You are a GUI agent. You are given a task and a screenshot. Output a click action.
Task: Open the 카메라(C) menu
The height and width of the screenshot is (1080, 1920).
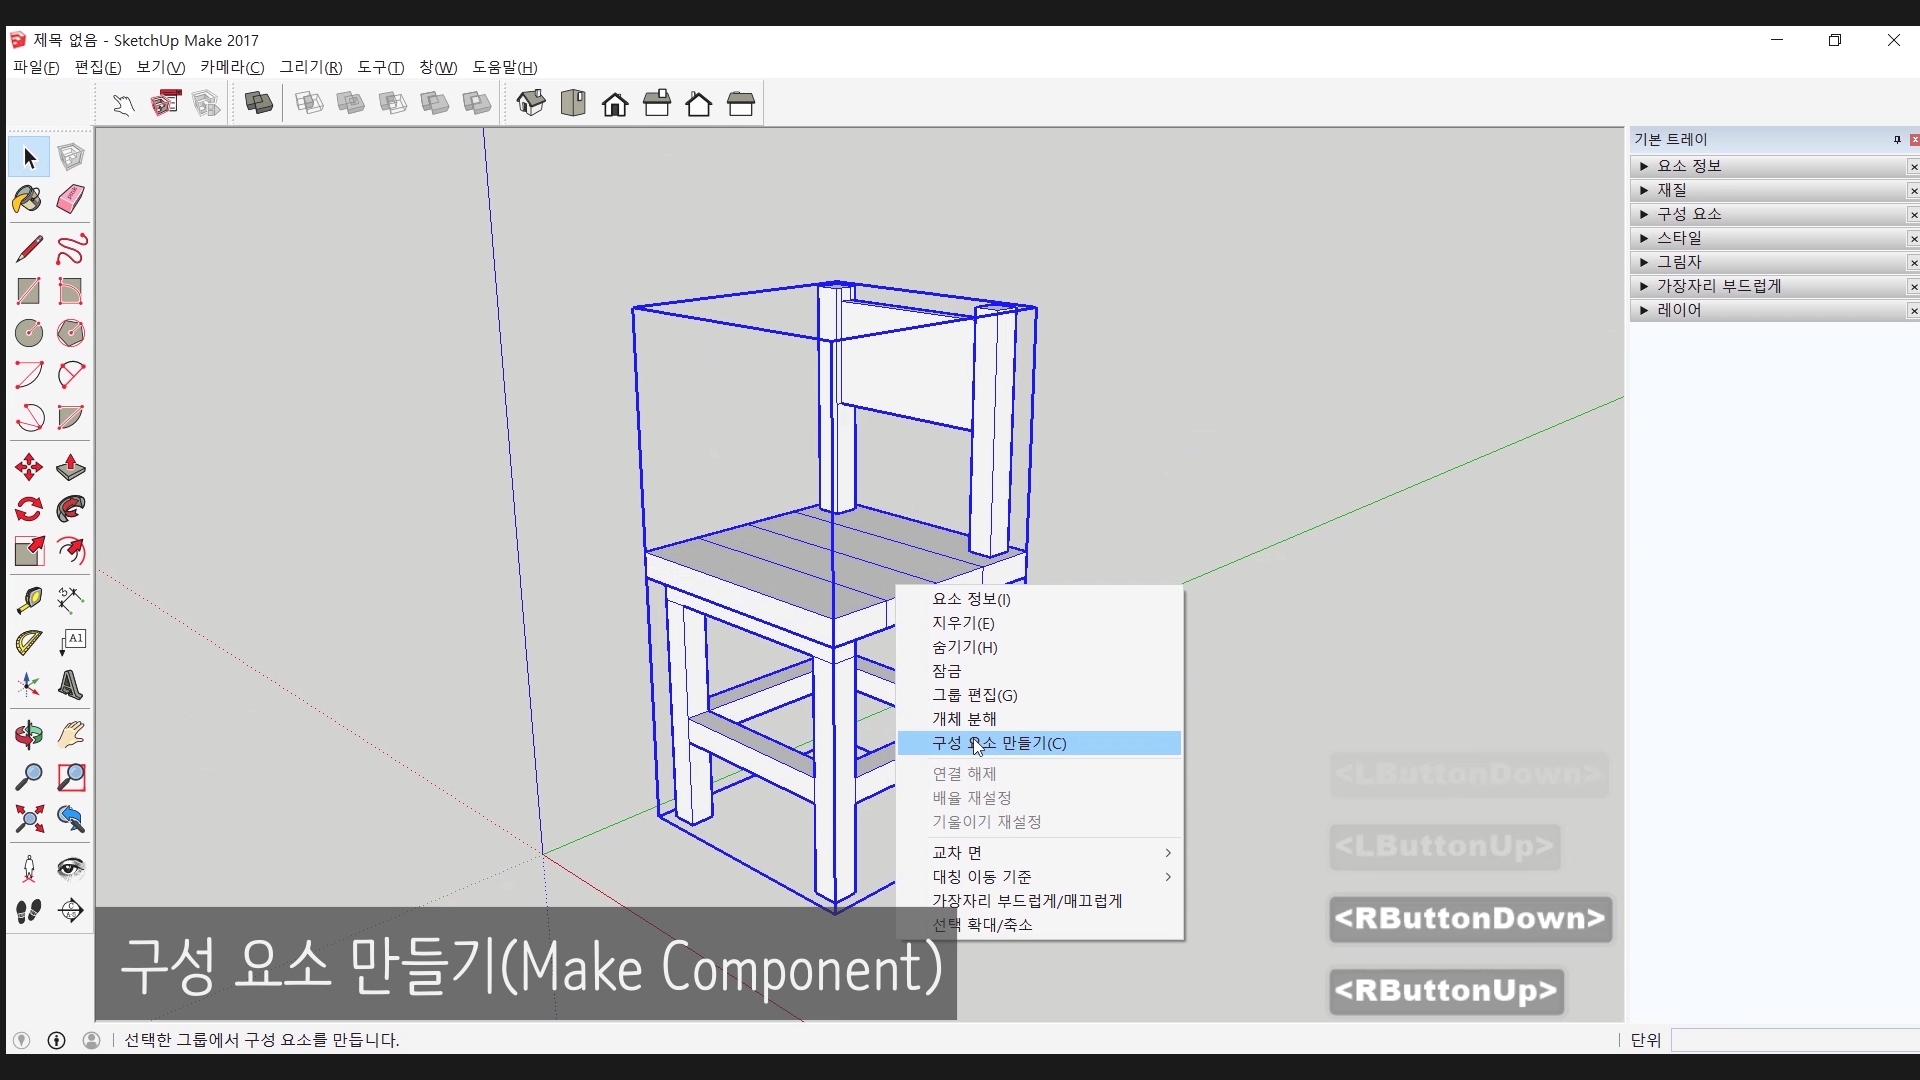[232, 67]
